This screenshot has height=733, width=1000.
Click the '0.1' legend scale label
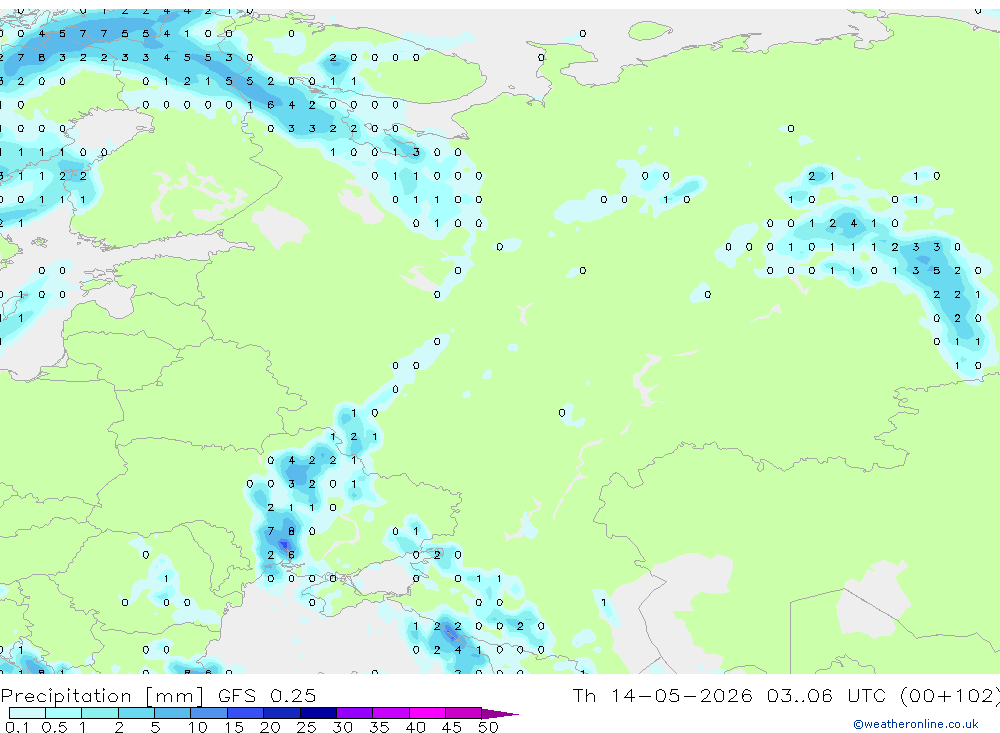click(17, 727)
